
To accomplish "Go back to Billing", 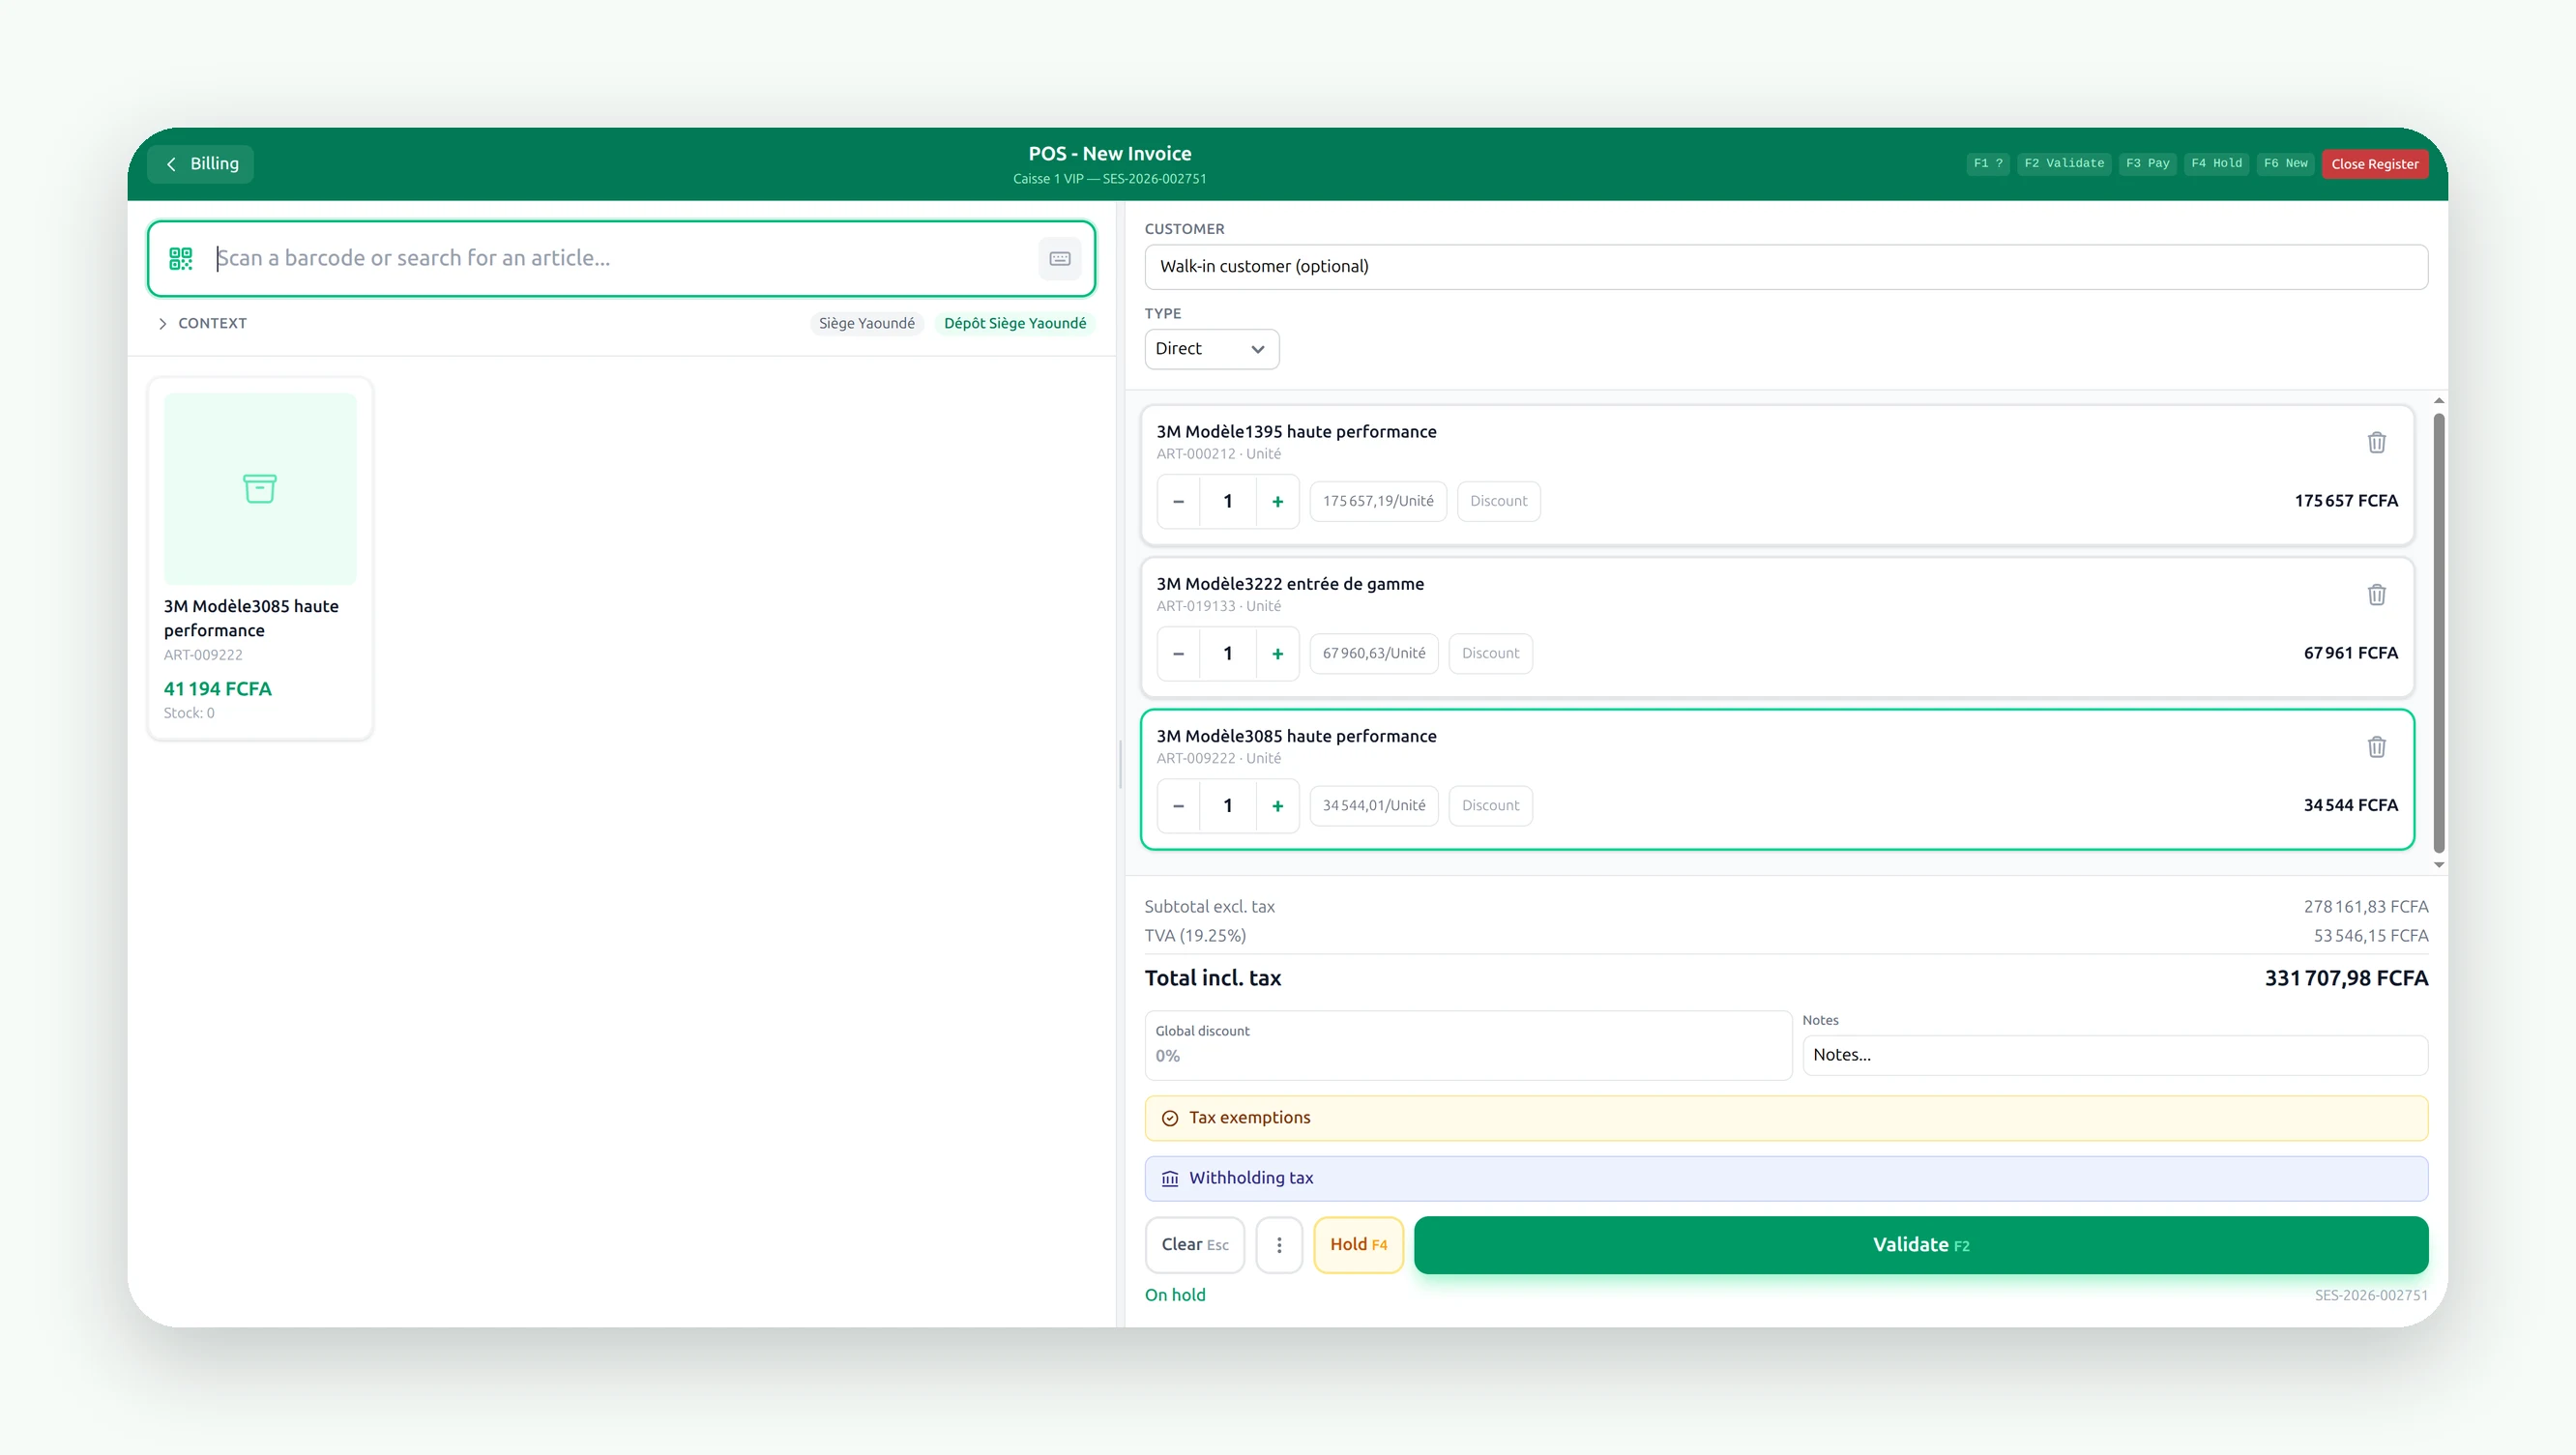I will pyautogui.click(x=201, y=164).
